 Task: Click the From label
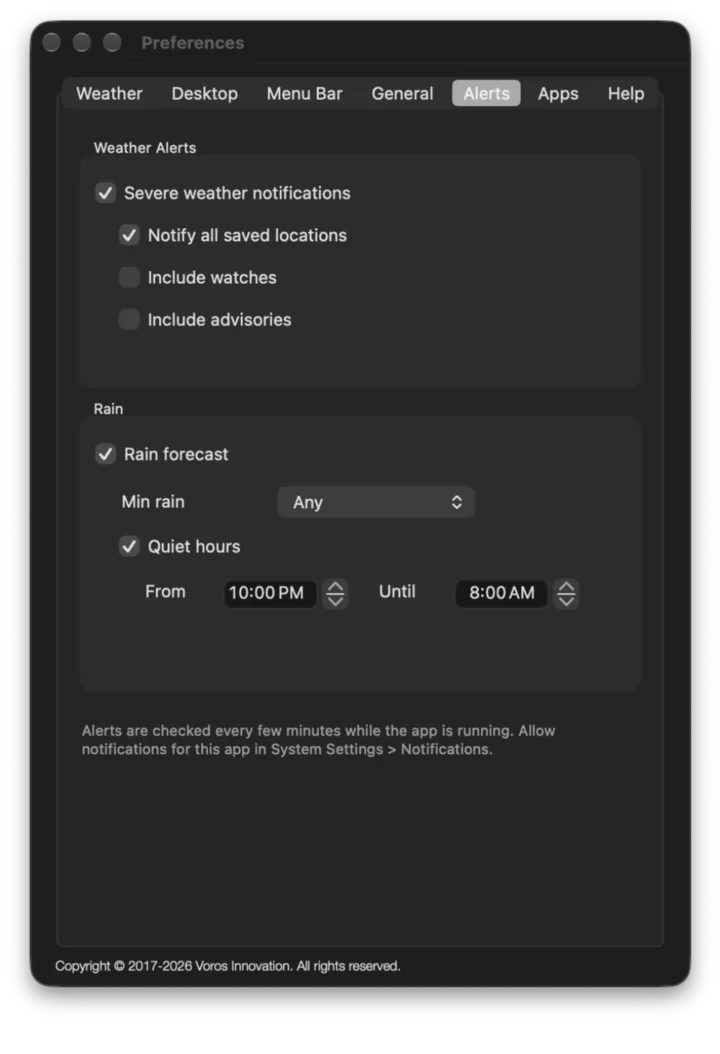tap(165, 592)
